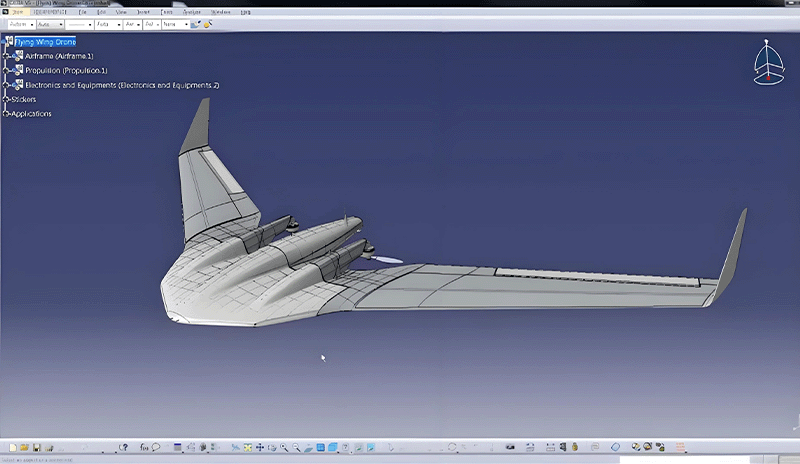Click the Zoom In magnifier
The image size is (800, 464).
coord(284,448)
